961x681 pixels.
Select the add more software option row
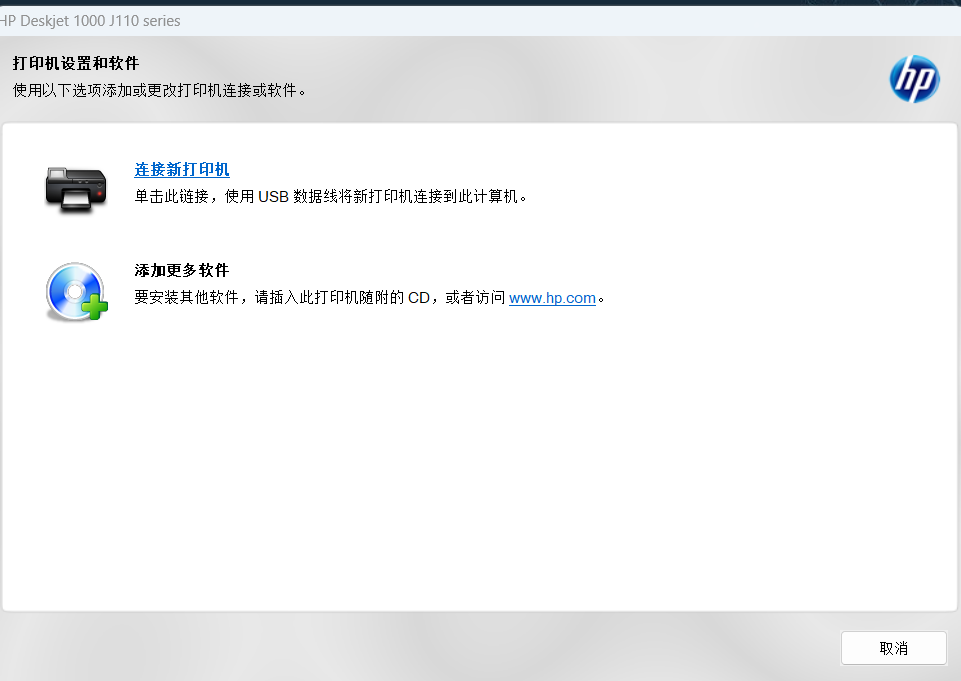point(300,284)
